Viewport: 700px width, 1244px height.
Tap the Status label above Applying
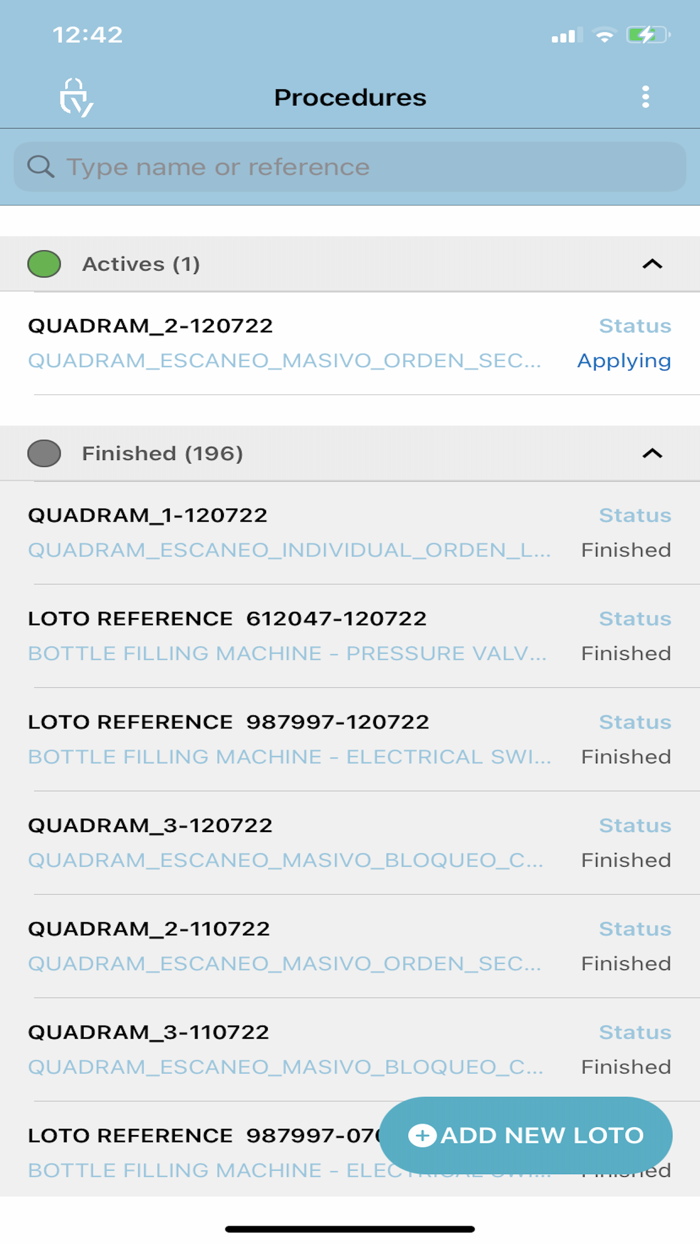(634, 325)
